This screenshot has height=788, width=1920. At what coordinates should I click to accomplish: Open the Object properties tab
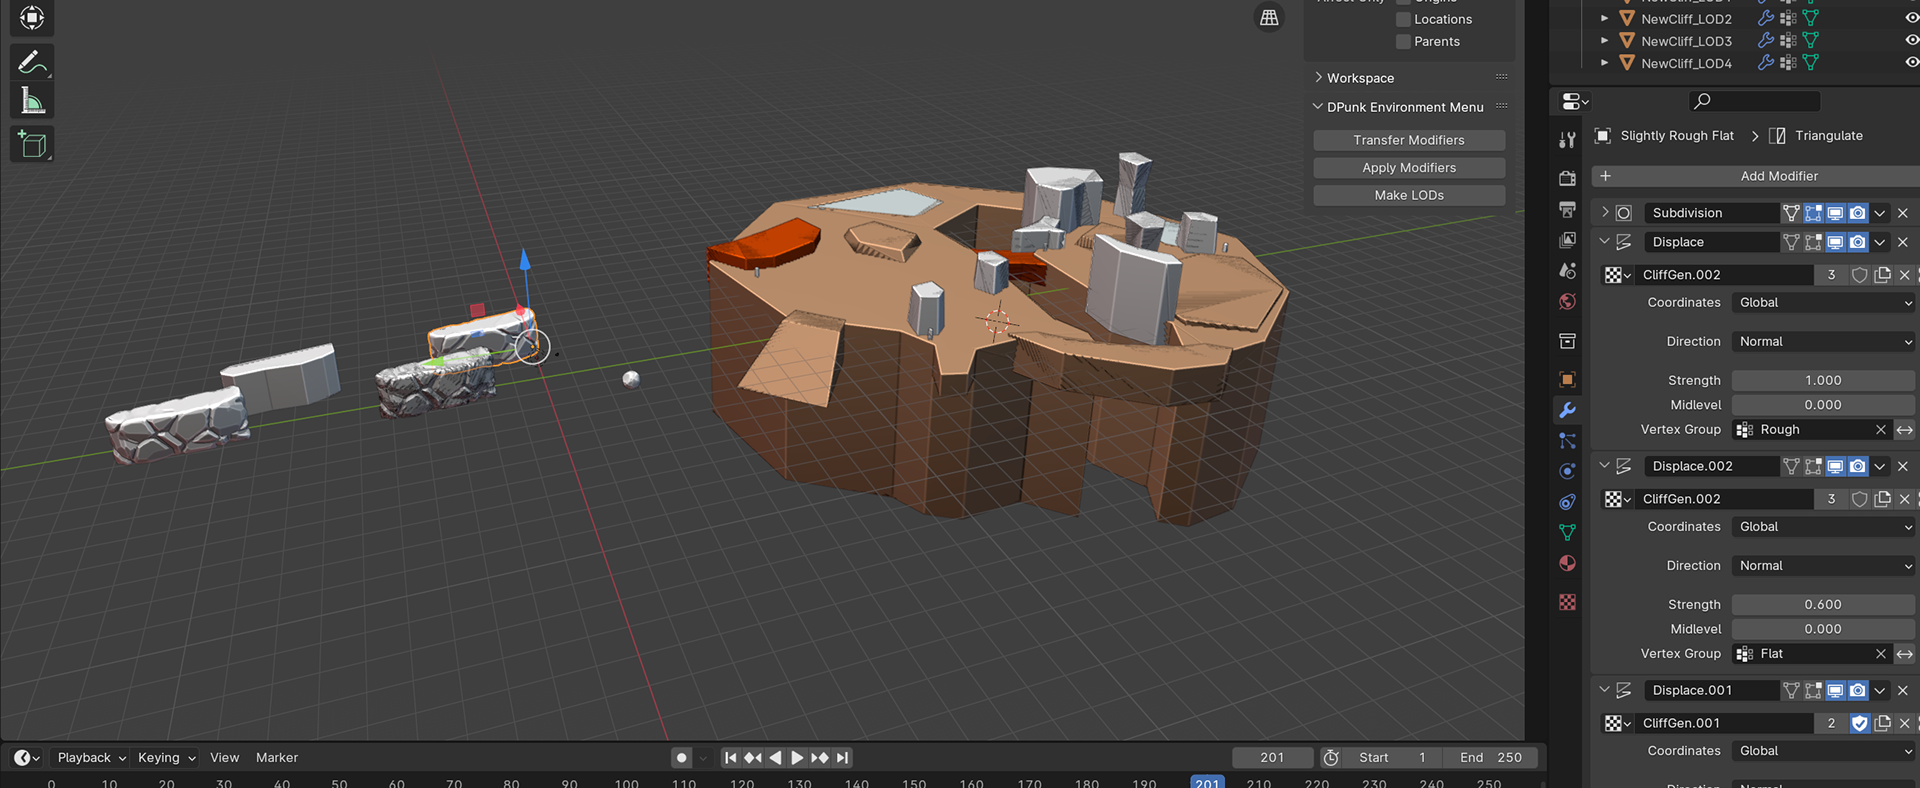pos(1567,379)
